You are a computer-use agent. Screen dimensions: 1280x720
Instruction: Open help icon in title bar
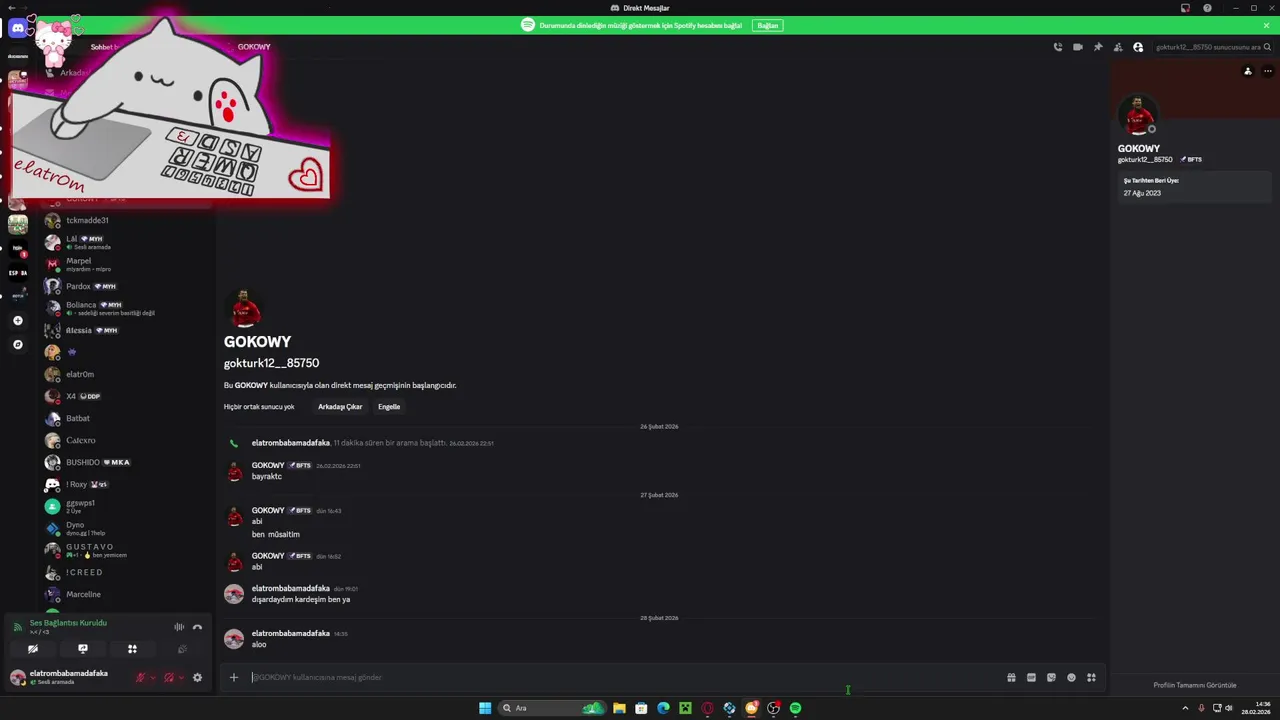[x=1208, y=8]
